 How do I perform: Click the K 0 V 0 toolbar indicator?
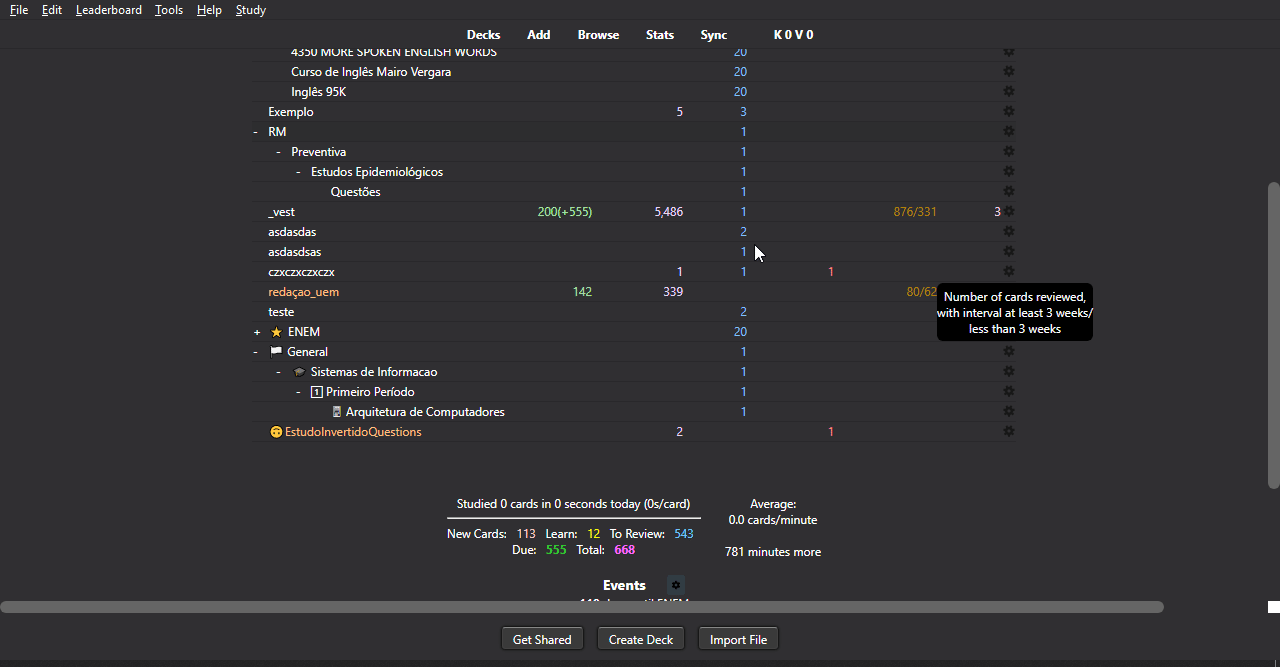pos(794,35)
